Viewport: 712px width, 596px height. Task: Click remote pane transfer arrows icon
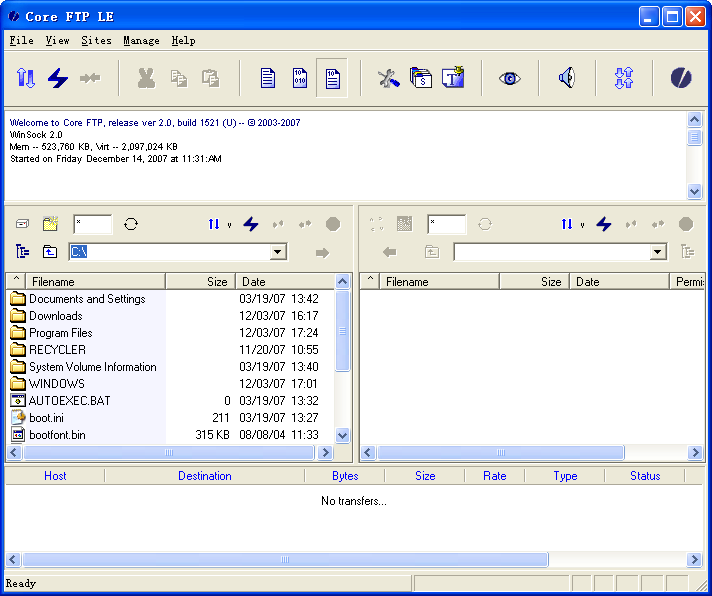[x=567, y=224]
